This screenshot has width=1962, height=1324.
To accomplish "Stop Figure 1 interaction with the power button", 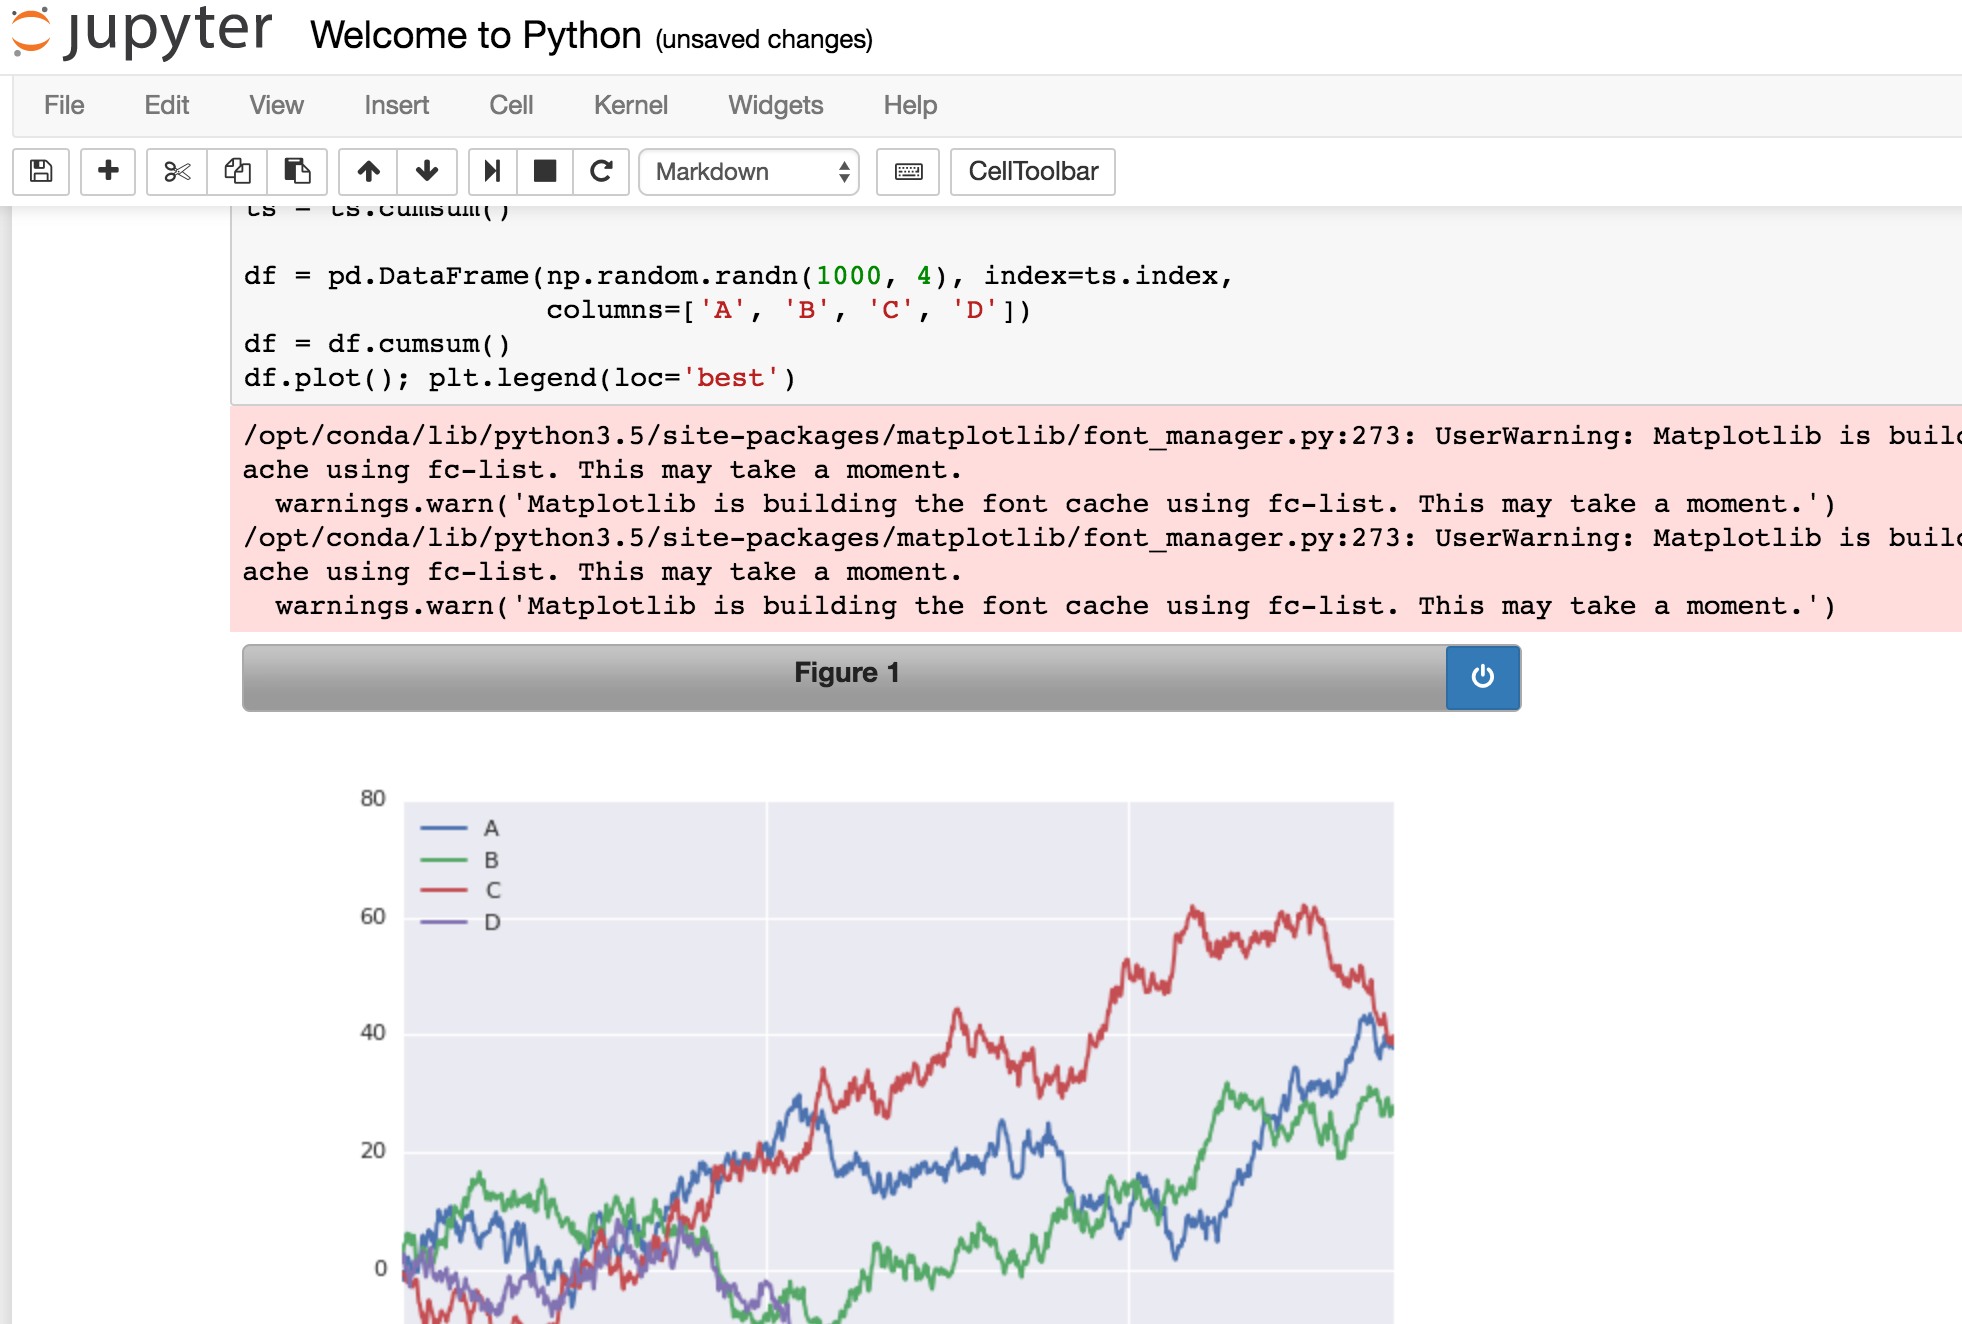I will point(1482,677).
